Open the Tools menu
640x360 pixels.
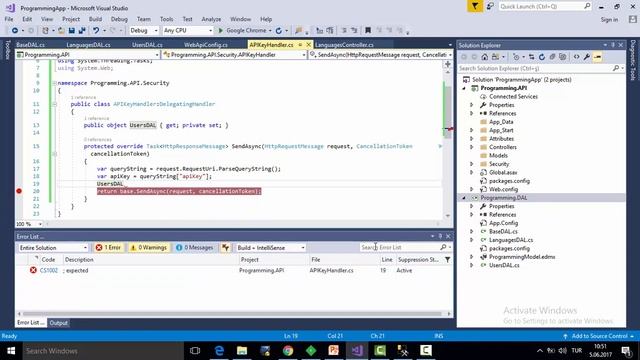point(166,19)
